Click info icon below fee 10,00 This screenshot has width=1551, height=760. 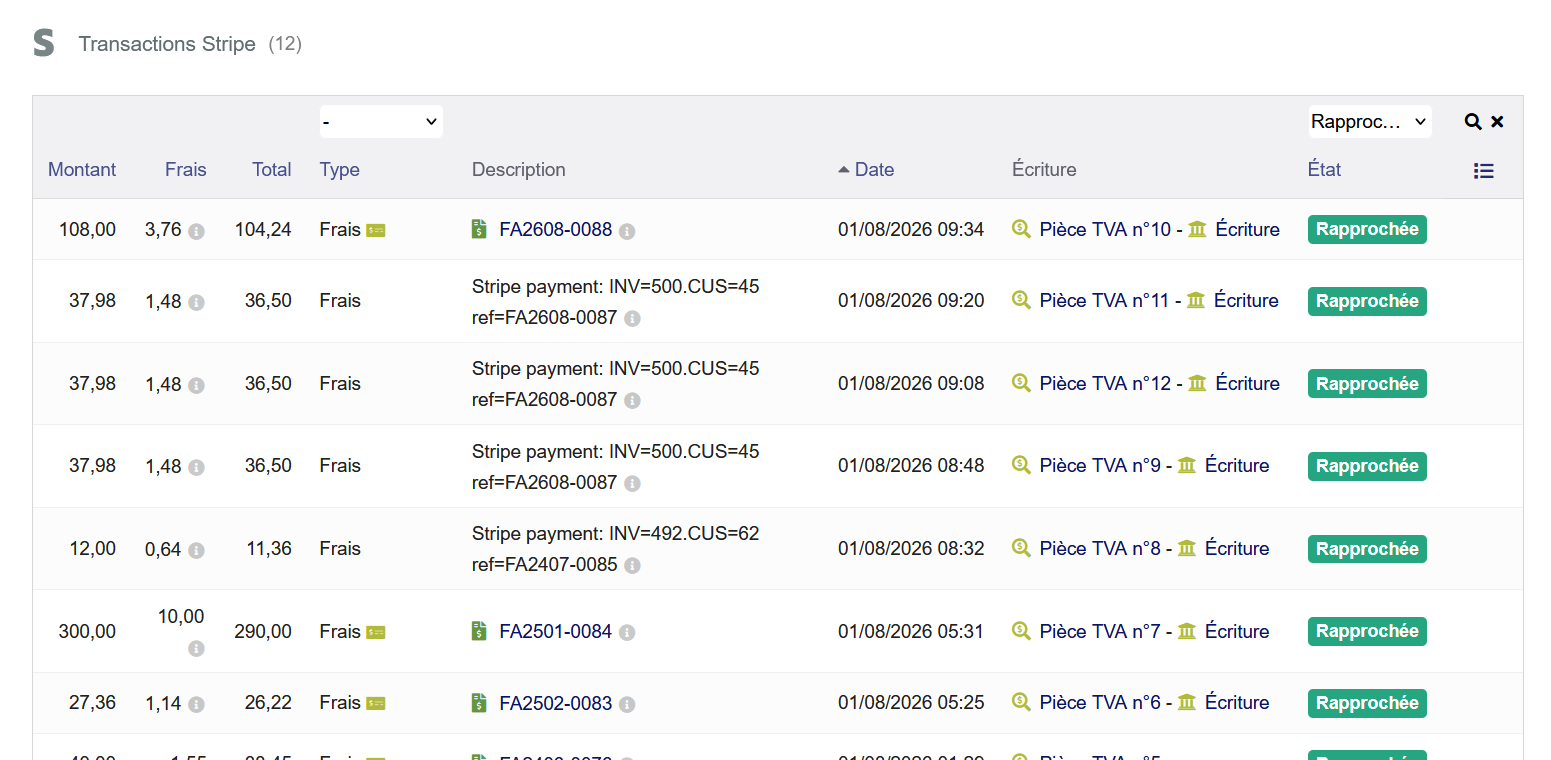point(196,649)
